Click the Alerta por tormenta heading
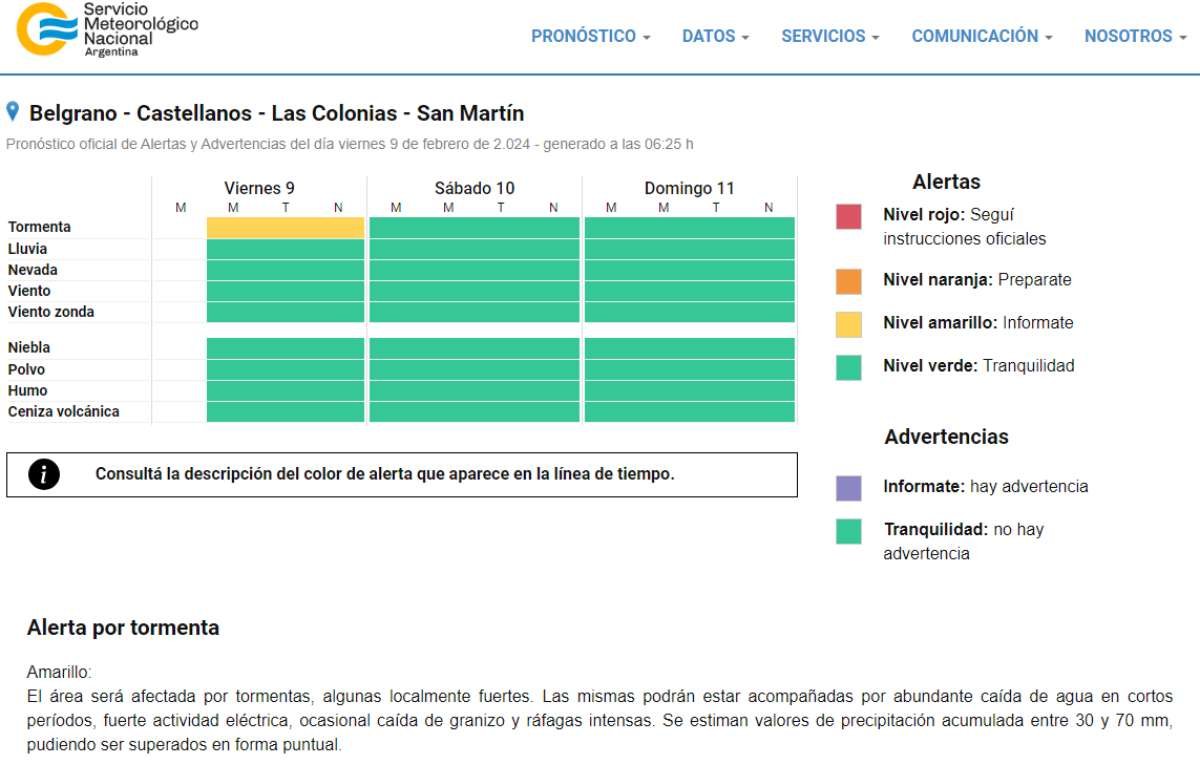The width and height of the screenshot is (1200, 765). click(x=123, y=628)
